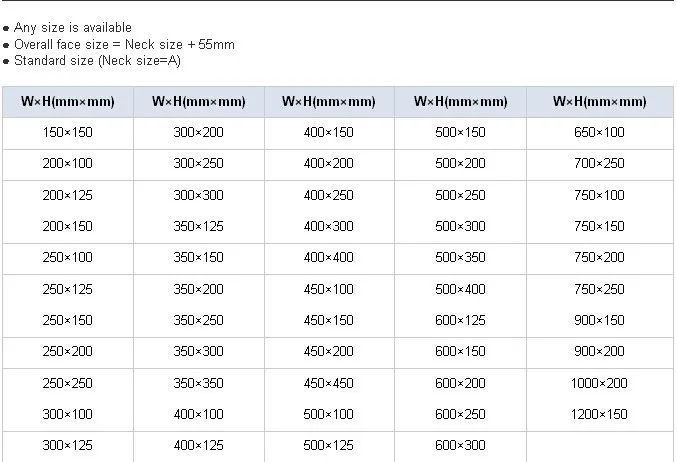Select the 400×125 size entry

click(x=198, y=445)
